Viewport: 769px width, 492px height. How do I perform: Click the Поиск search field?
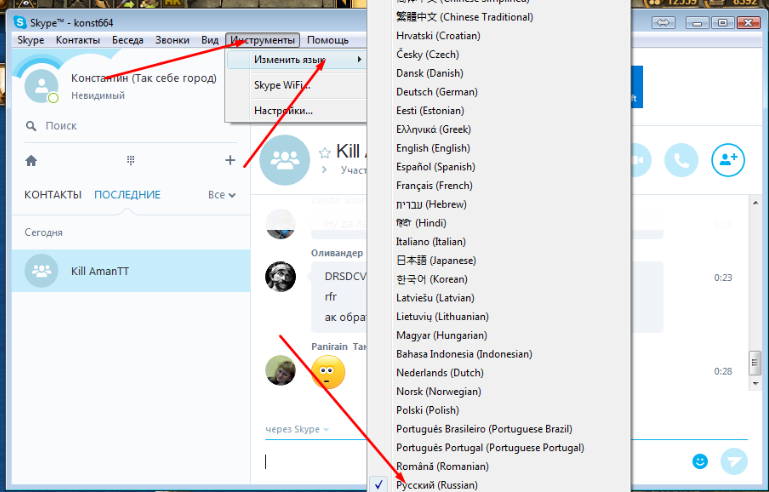(132, 126)
